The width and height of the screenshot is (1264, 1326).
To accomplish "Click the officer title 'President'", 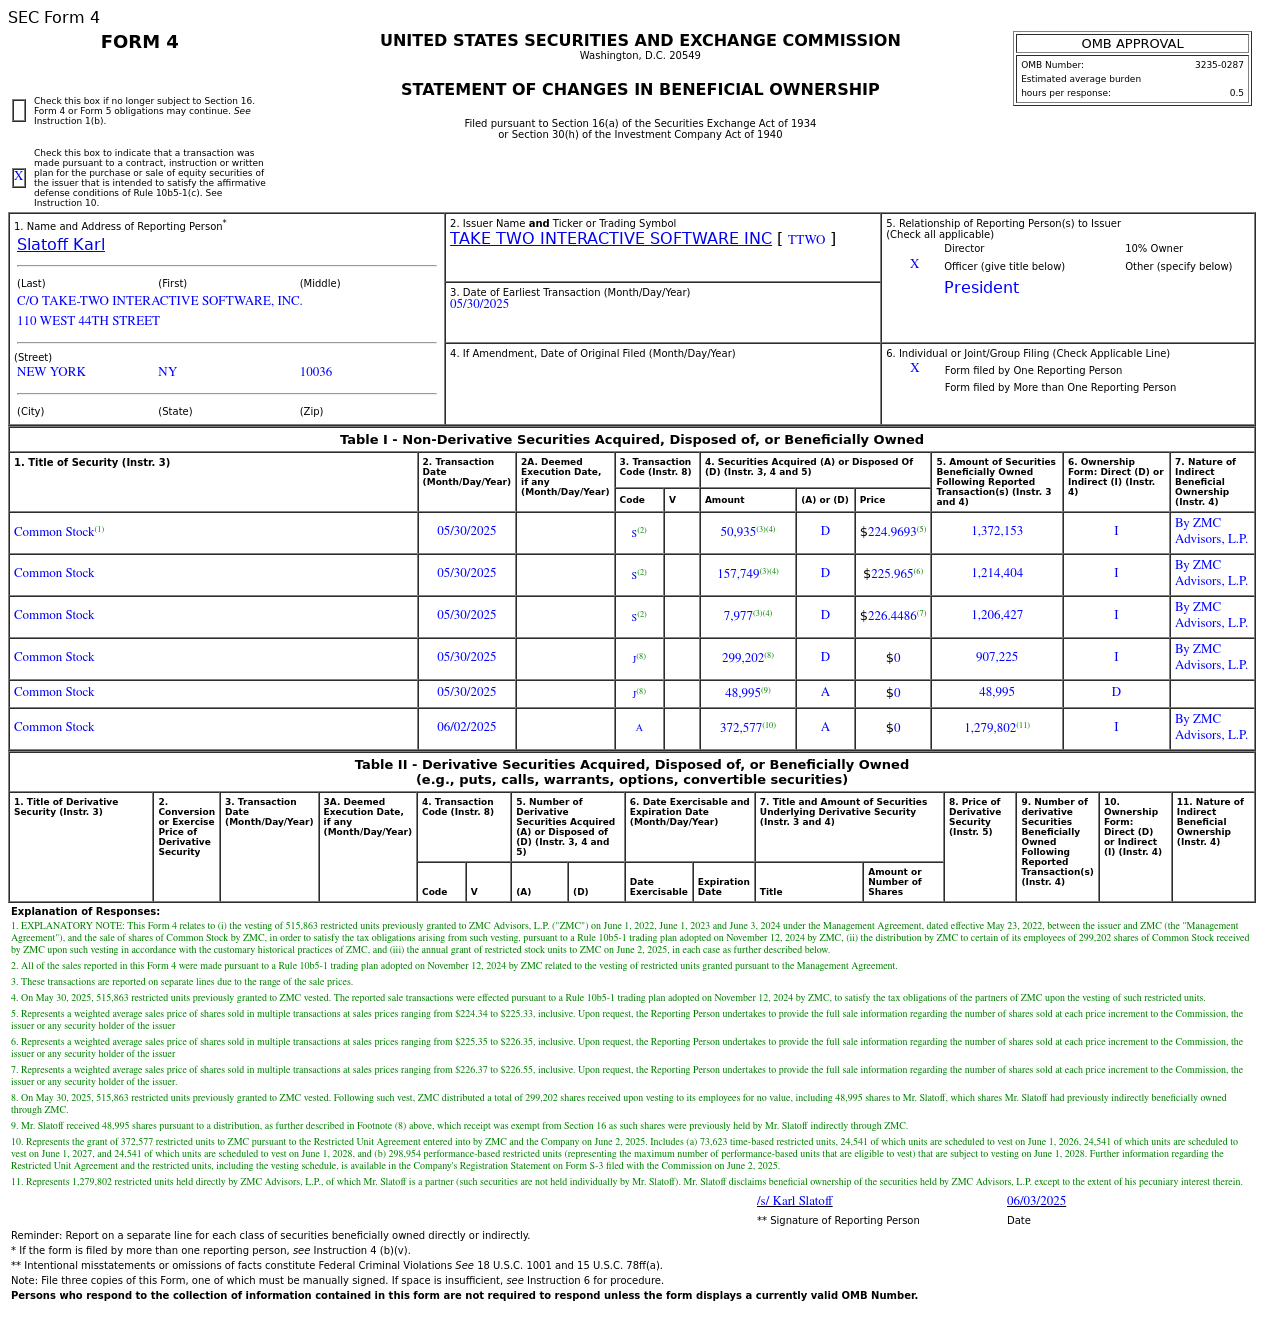I will tap(981, 288).
